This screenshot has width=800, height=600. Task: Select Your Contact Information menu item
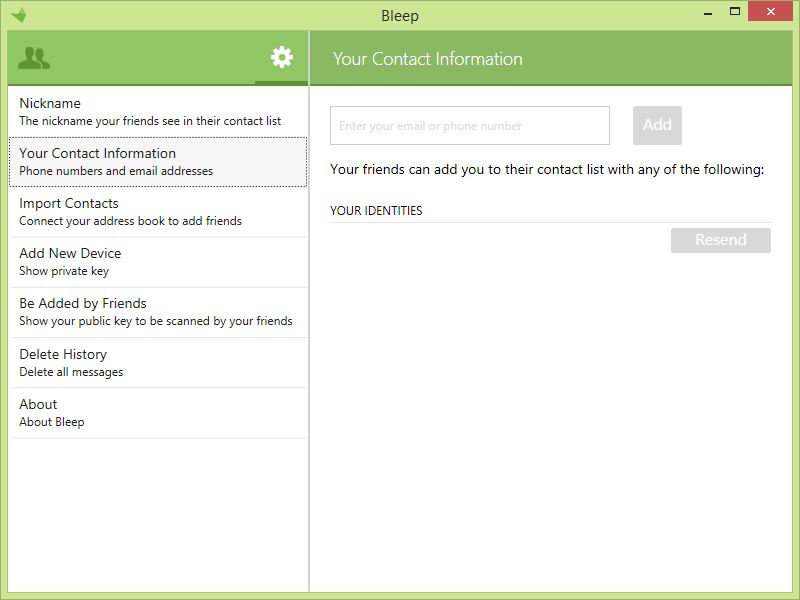pyautogui.click(x=158, y=162)
